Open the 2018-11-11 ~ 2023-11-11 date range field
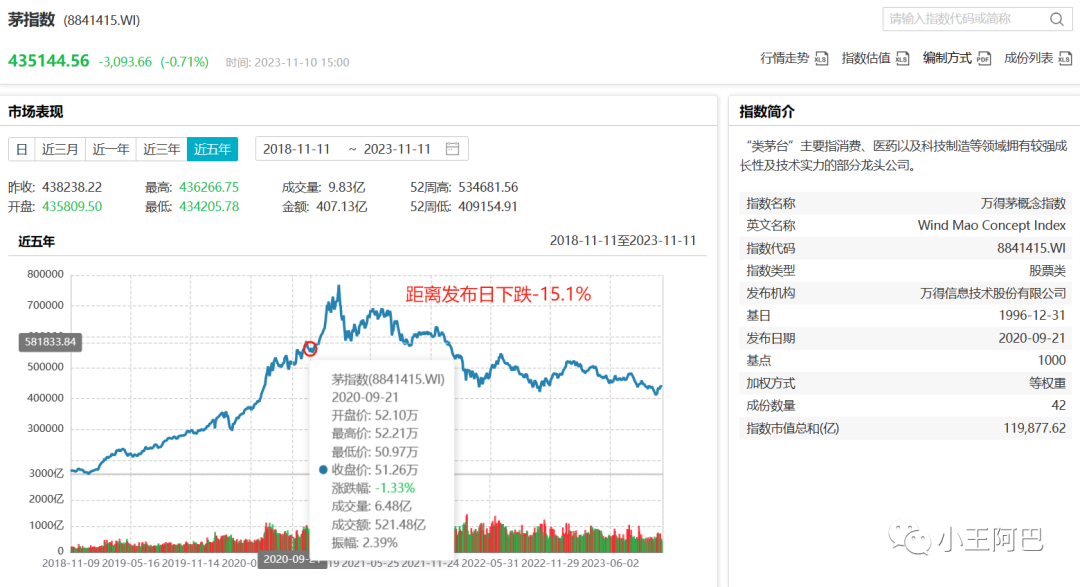Screen dimensions: 1080x587 click(x=362, y=149)
